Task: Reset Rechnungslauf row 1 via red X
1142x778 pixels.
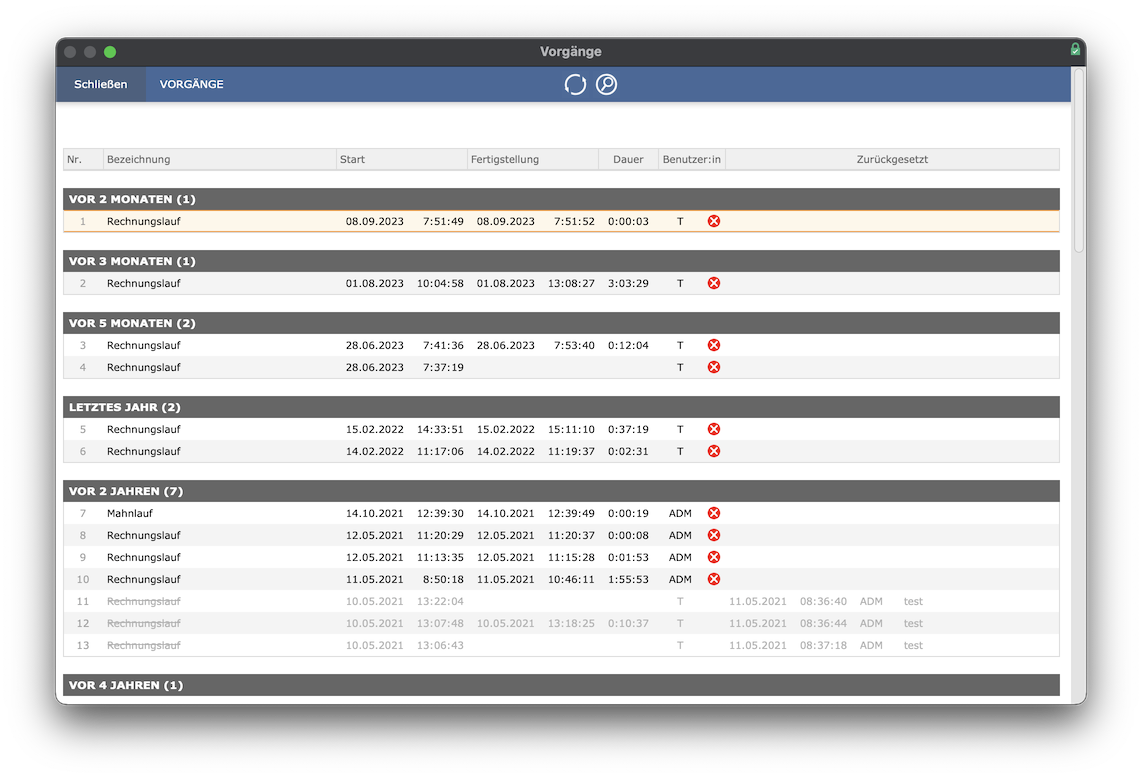Action: point(714,221)
